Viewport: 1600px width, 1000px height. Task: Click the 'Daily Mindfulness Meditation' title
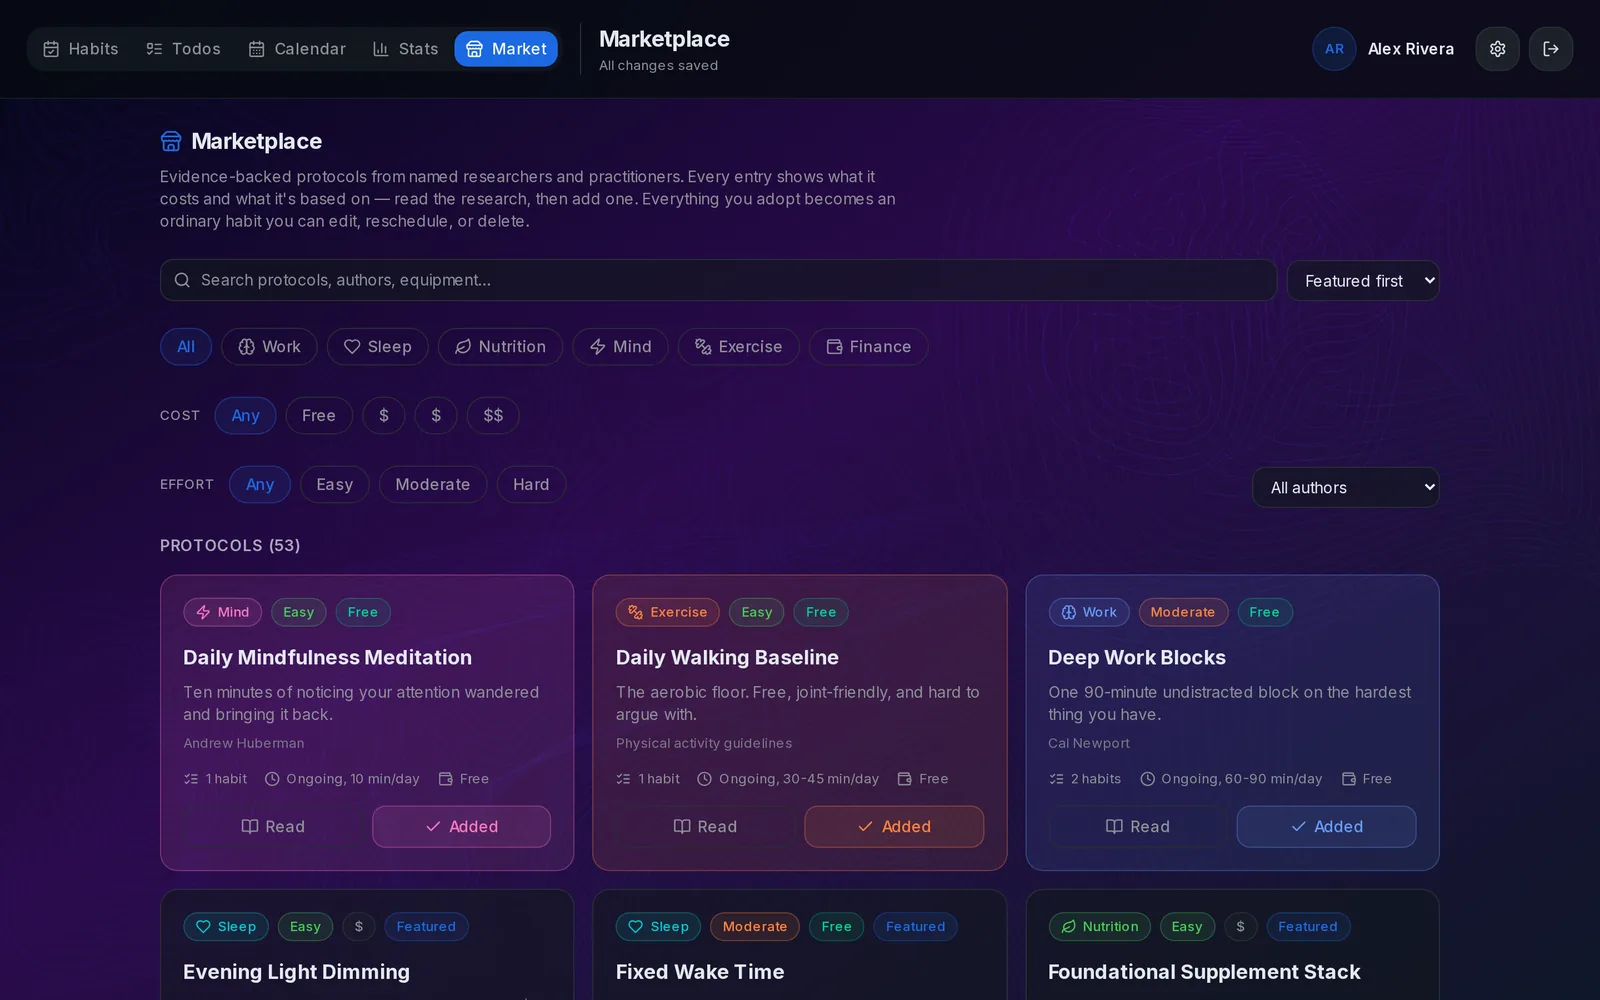pos(327,658)
